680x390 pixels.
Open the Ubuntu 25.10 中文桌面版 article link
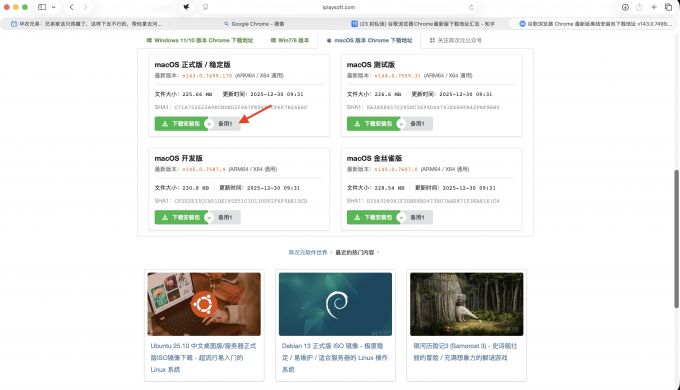[203, 358]
